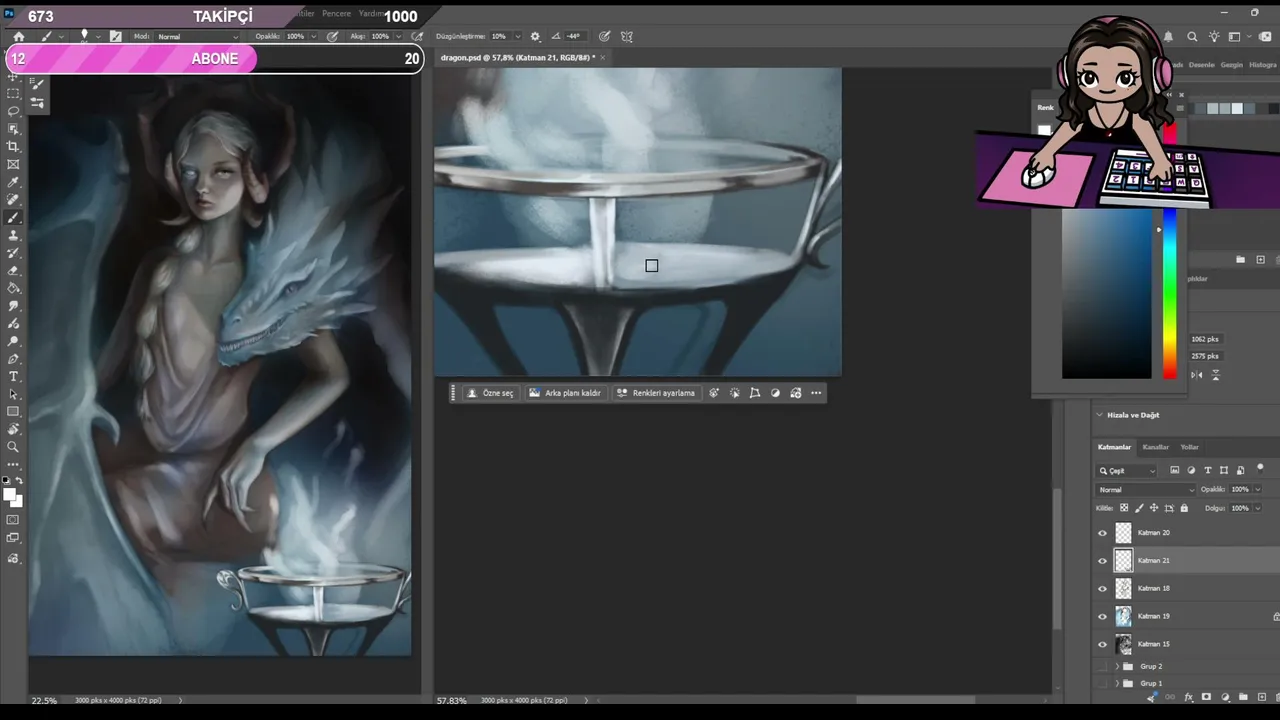Adjust the hue slider in color picker
Screen dimensions: 1280x720
[1170, 294]
